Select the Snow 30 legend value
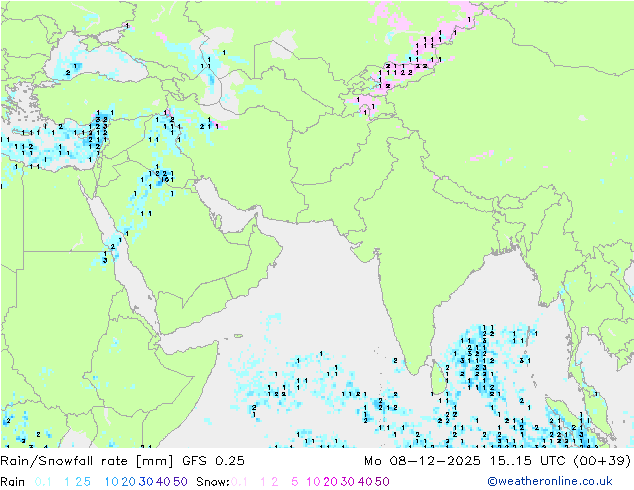The width and height of the screenshot is (634, 490). click(348, 482)
